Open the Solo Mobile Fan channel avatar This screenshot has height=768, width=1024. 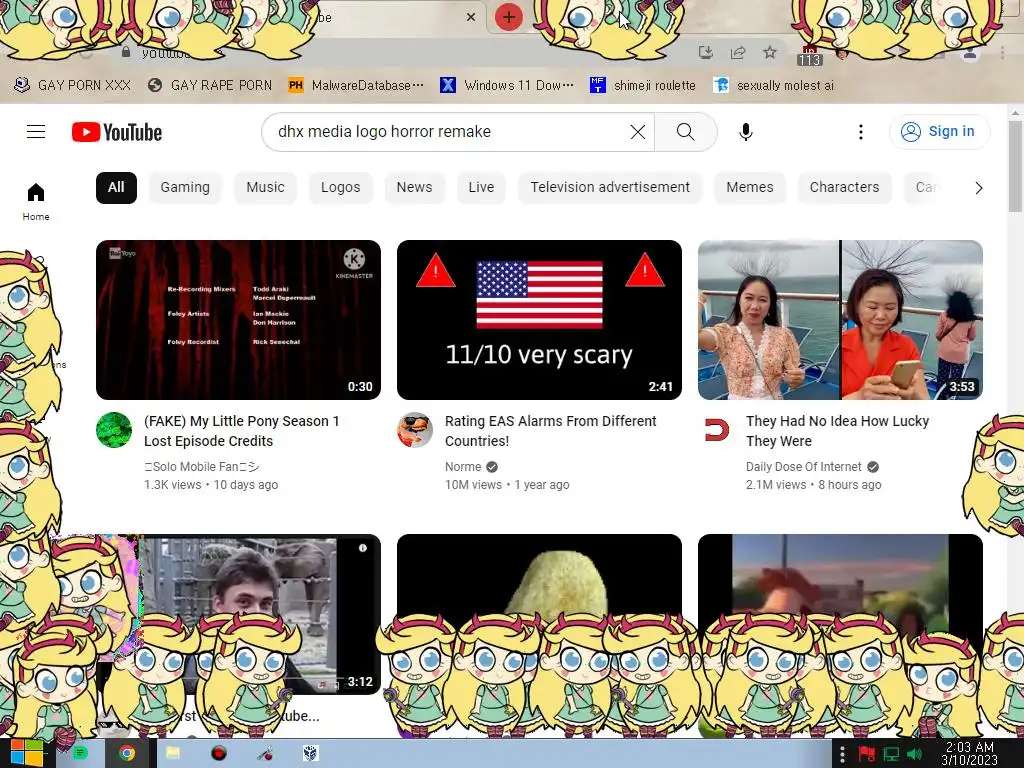[114, 430]
